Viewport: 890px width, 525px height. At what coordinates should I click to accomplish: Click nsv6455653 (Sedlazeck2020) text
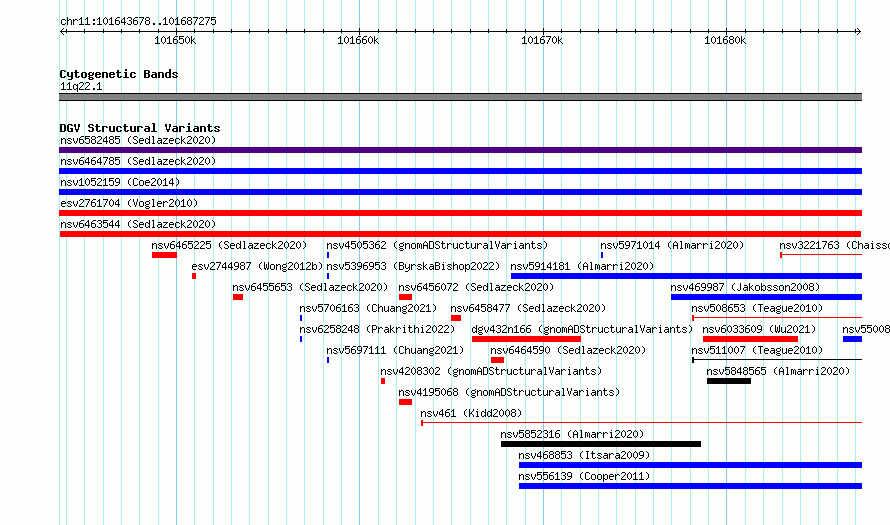pyautogui.click(x=310, y=287)
